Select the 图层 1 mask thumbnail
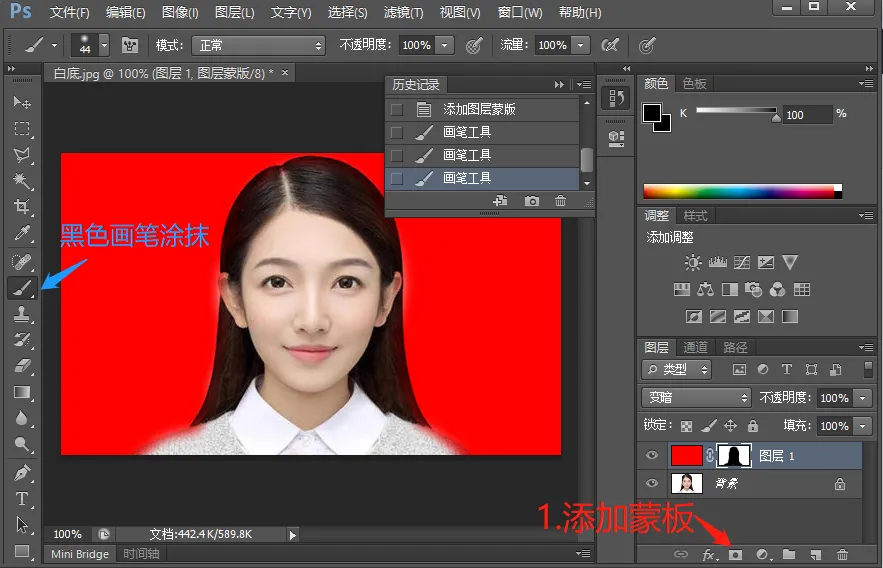Screen dimensions: 883x568 (x=735, y=456)
